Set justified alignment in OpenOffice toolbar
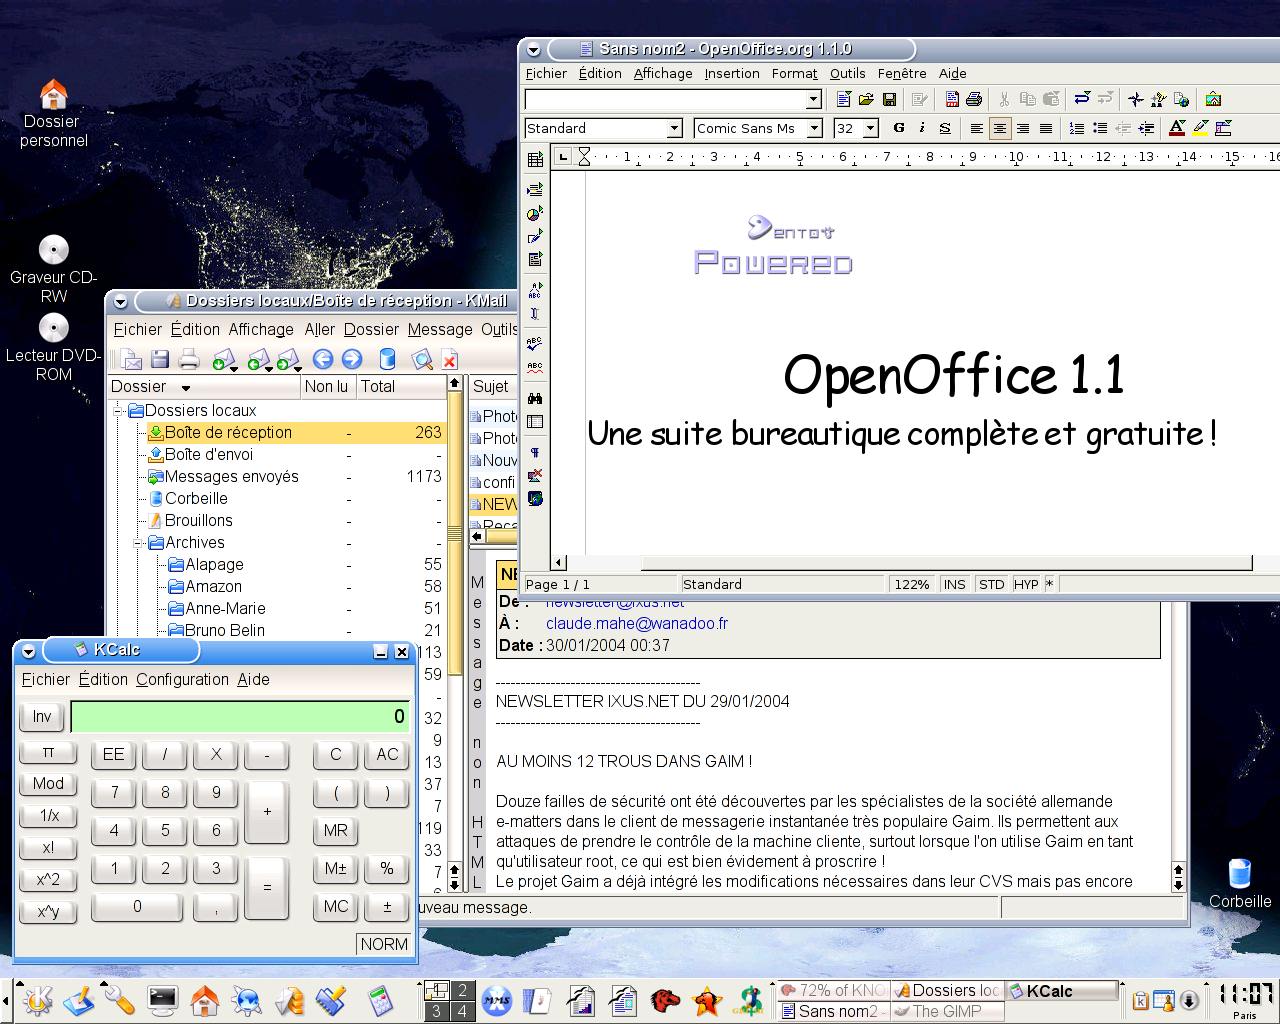The width and height of the screenshot is (1280, 1024). 1045,128
